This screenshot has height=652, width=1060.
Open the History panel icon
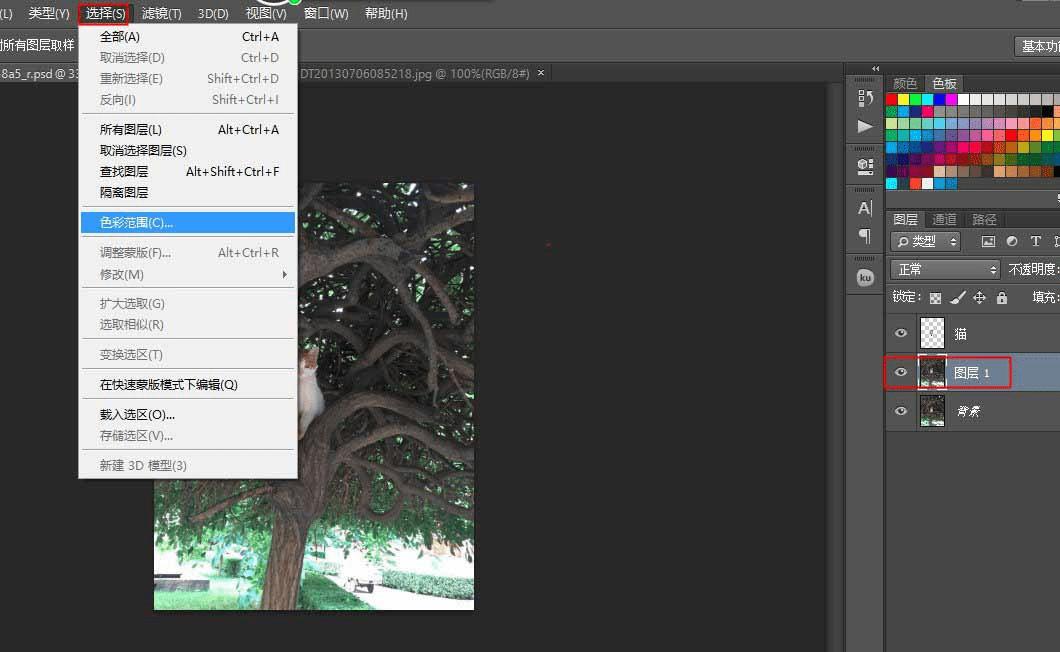pos(865,99)
